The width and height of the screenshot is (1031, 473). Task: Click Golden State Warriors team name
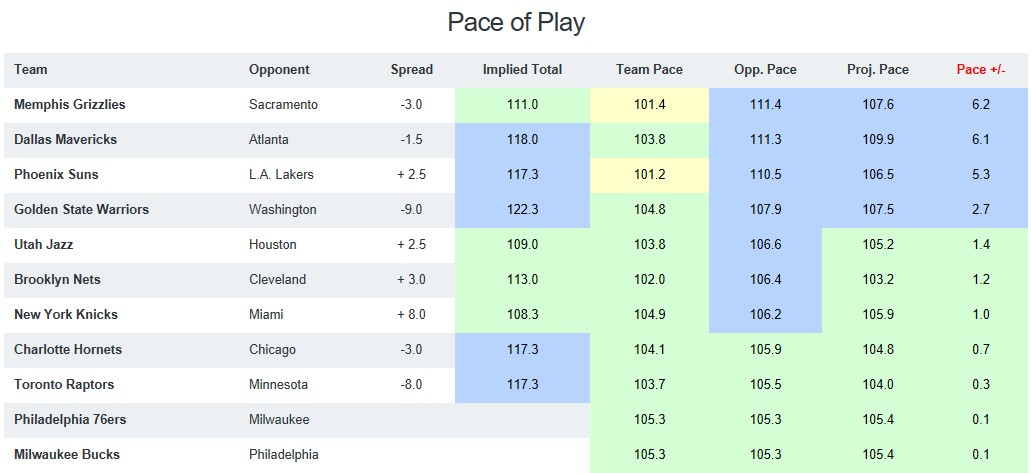pos(82,209)
